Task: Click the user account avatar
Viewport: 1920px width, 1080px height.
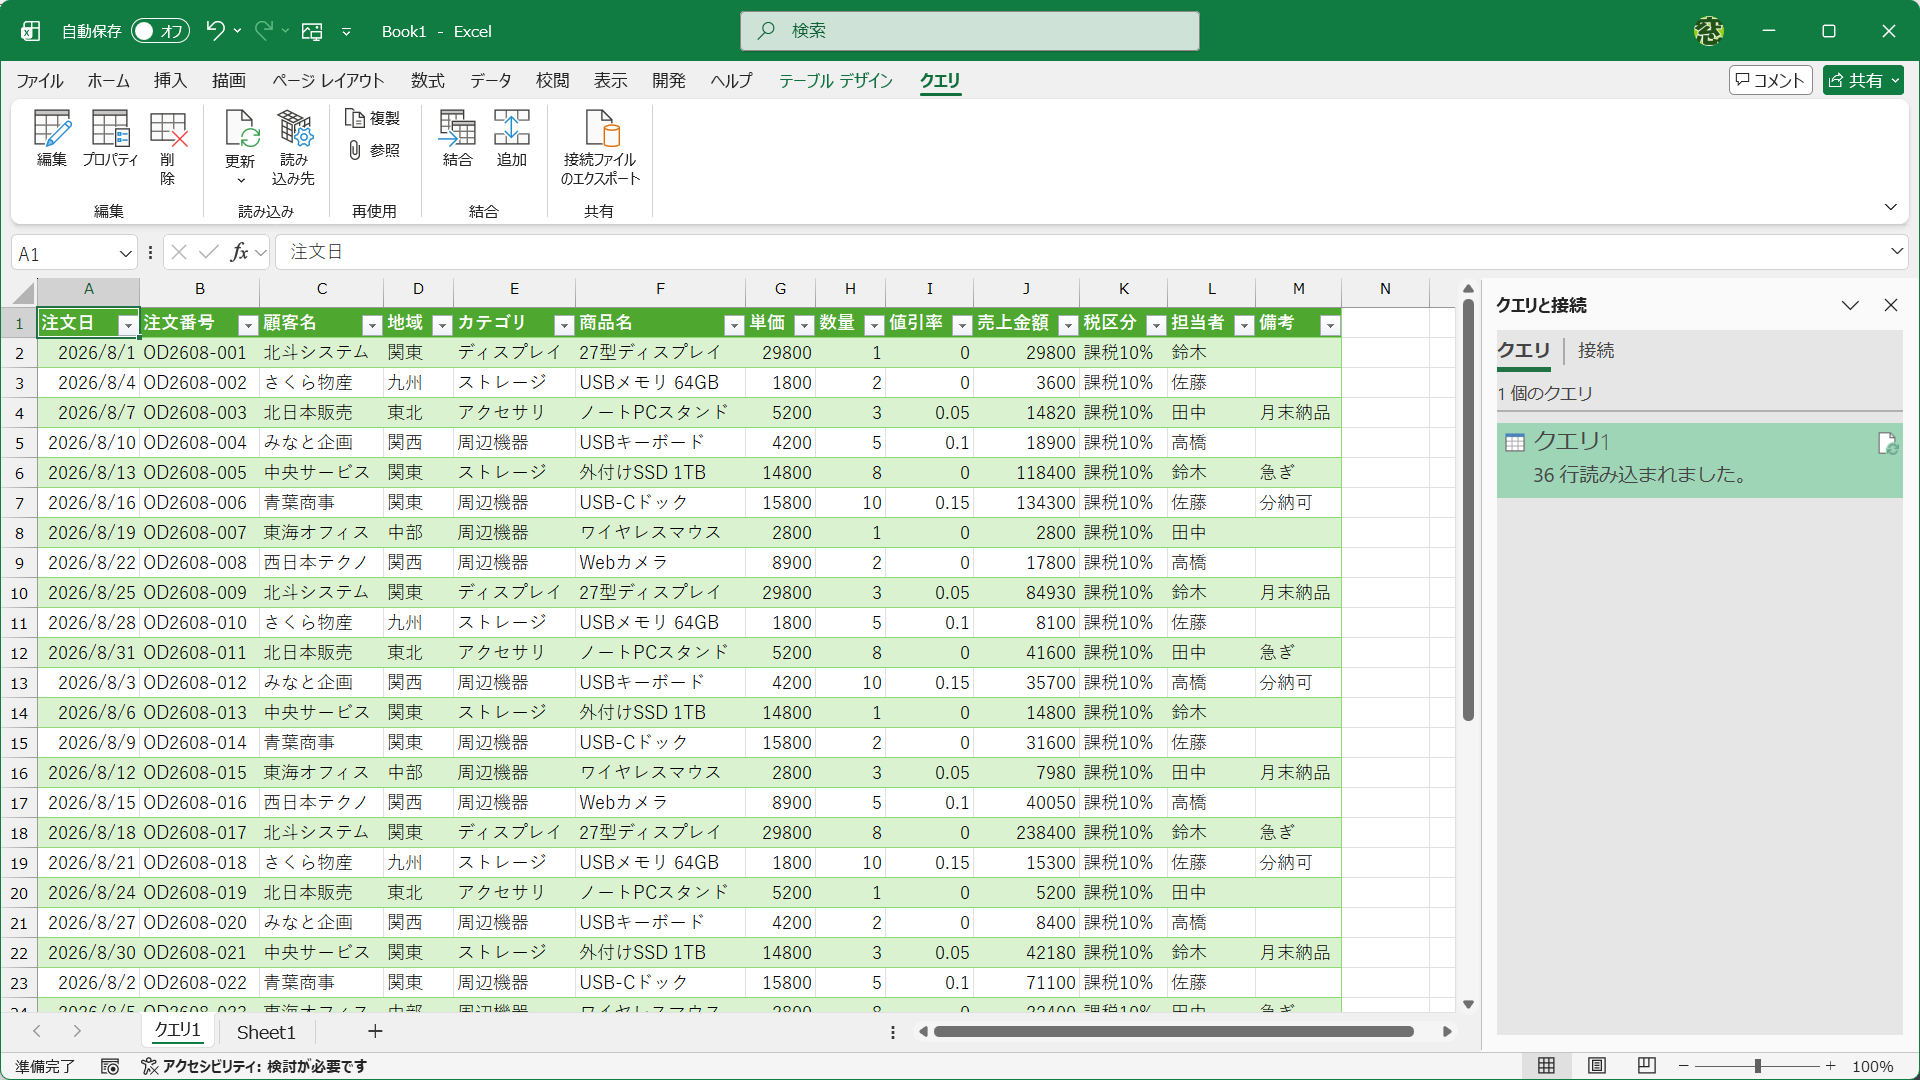Action: [x=1708, y=31]
